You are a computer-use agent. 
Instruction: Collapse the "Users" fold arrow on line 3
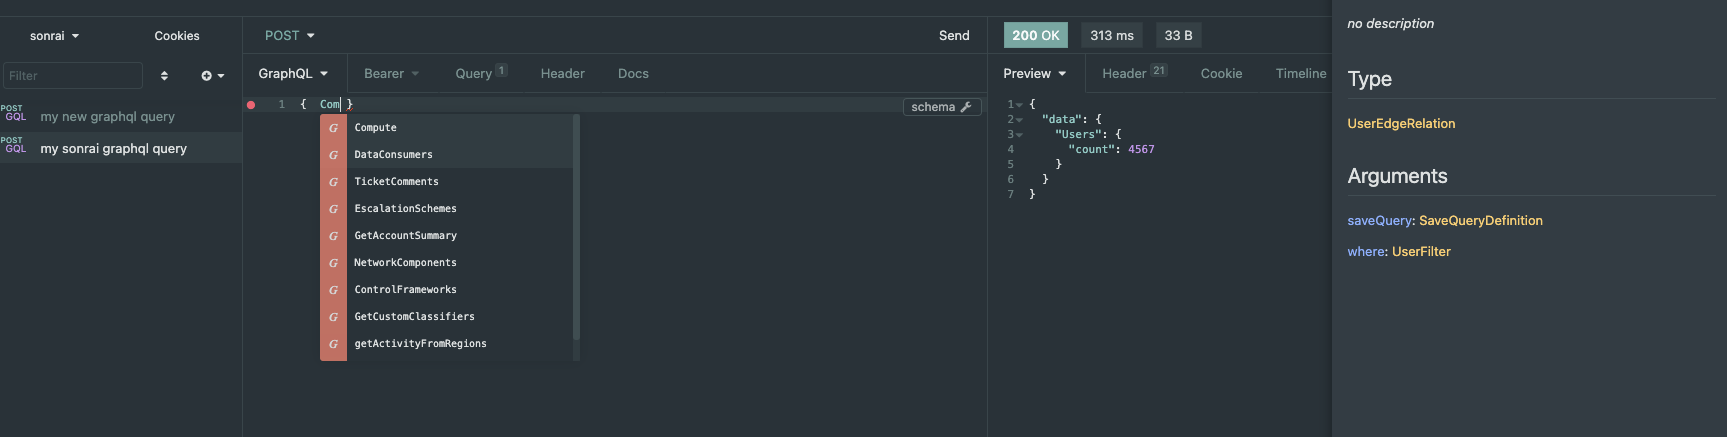click(x=1019, y=135)
